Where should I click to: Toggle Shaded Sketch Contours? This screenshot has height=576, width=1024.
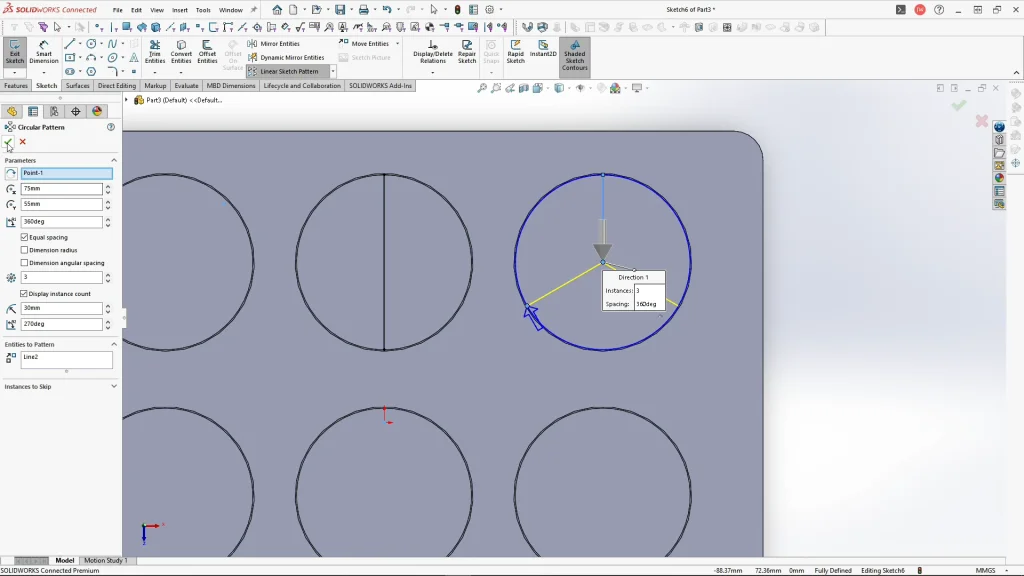tap(574, 55)
